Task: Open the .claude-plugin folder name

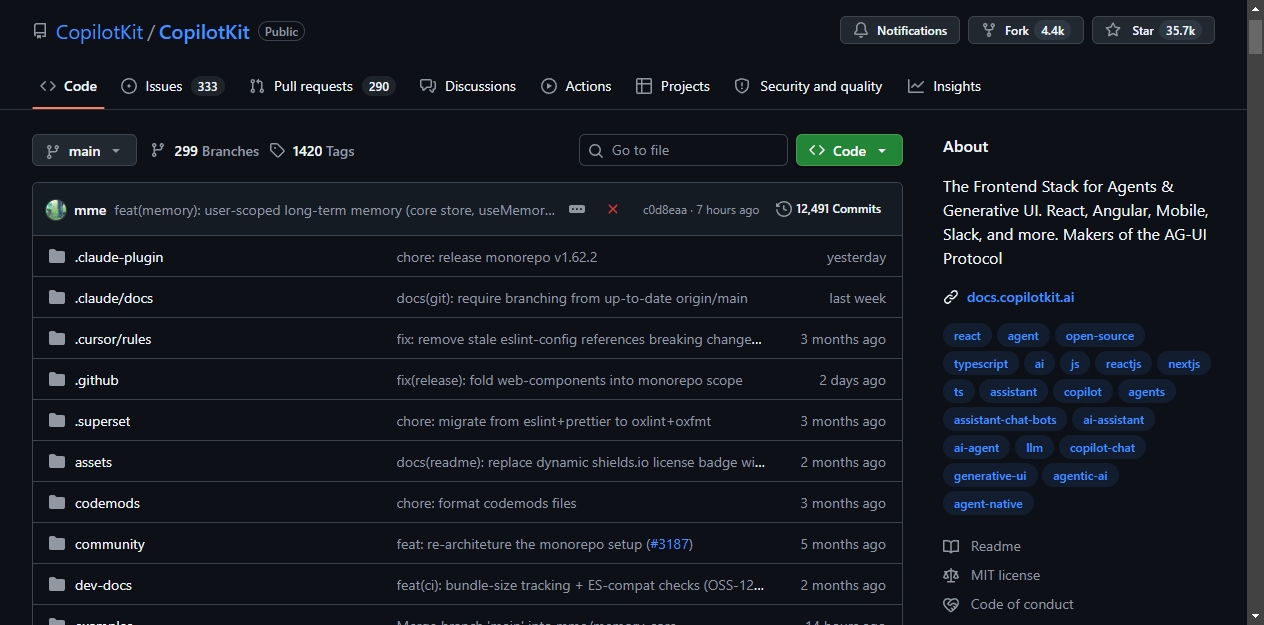Action: pyautogui.click(x=119, y=257)
